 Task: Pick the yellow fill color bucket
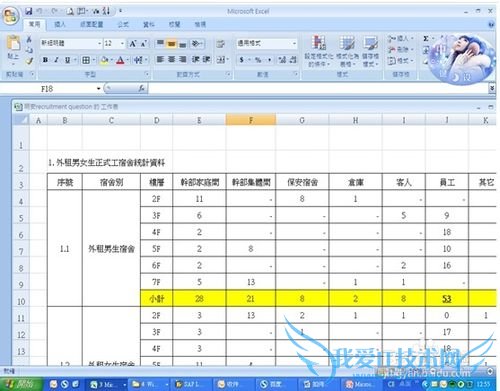(x=104, y=60)
